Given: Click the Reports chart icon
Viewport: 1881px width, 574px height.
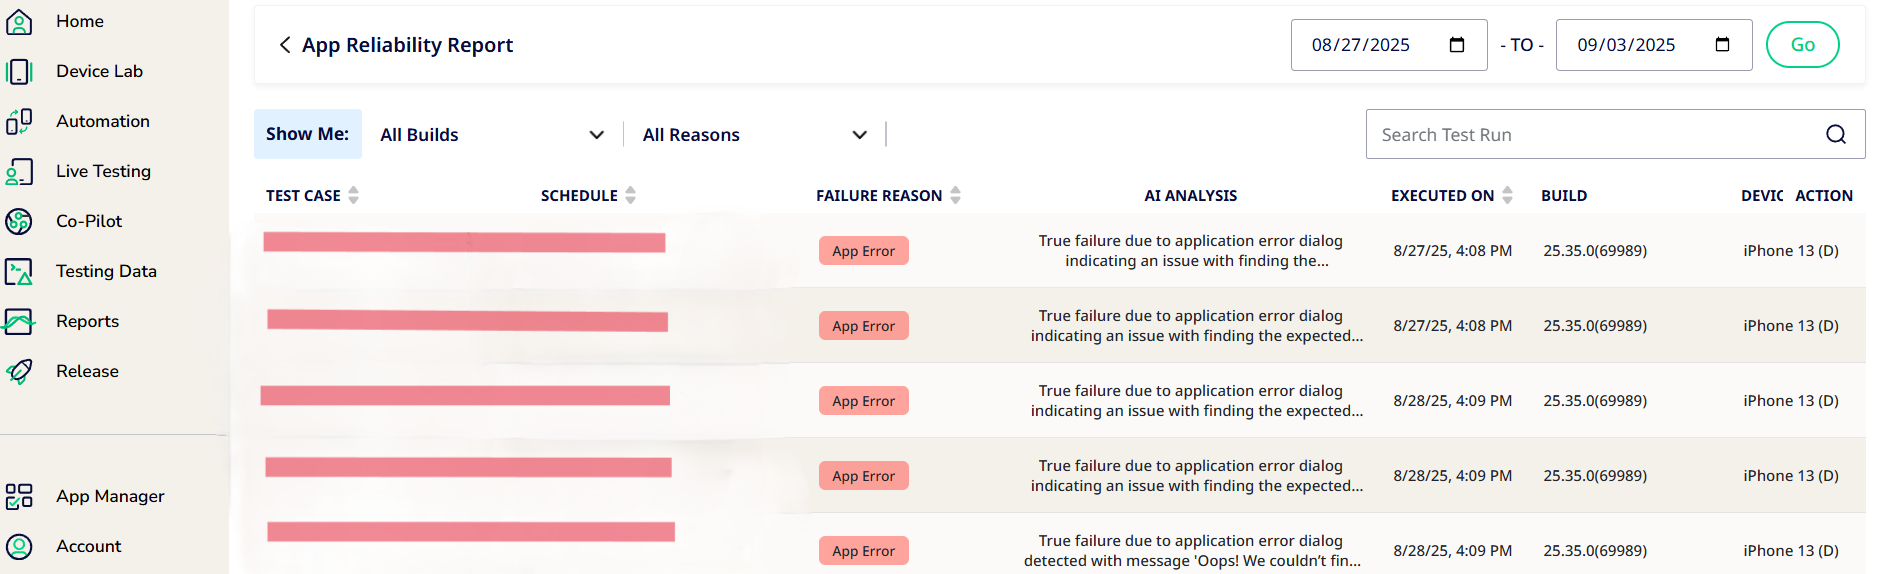Looking at the screenshot, I should coord(19,321).
